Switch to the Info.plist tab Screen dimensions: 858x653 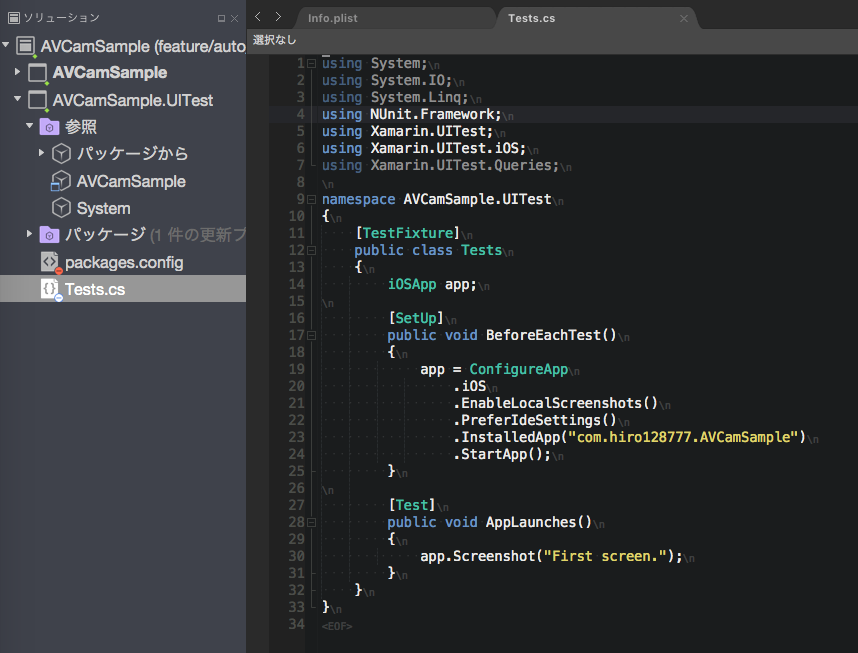[x=333, y=18]
